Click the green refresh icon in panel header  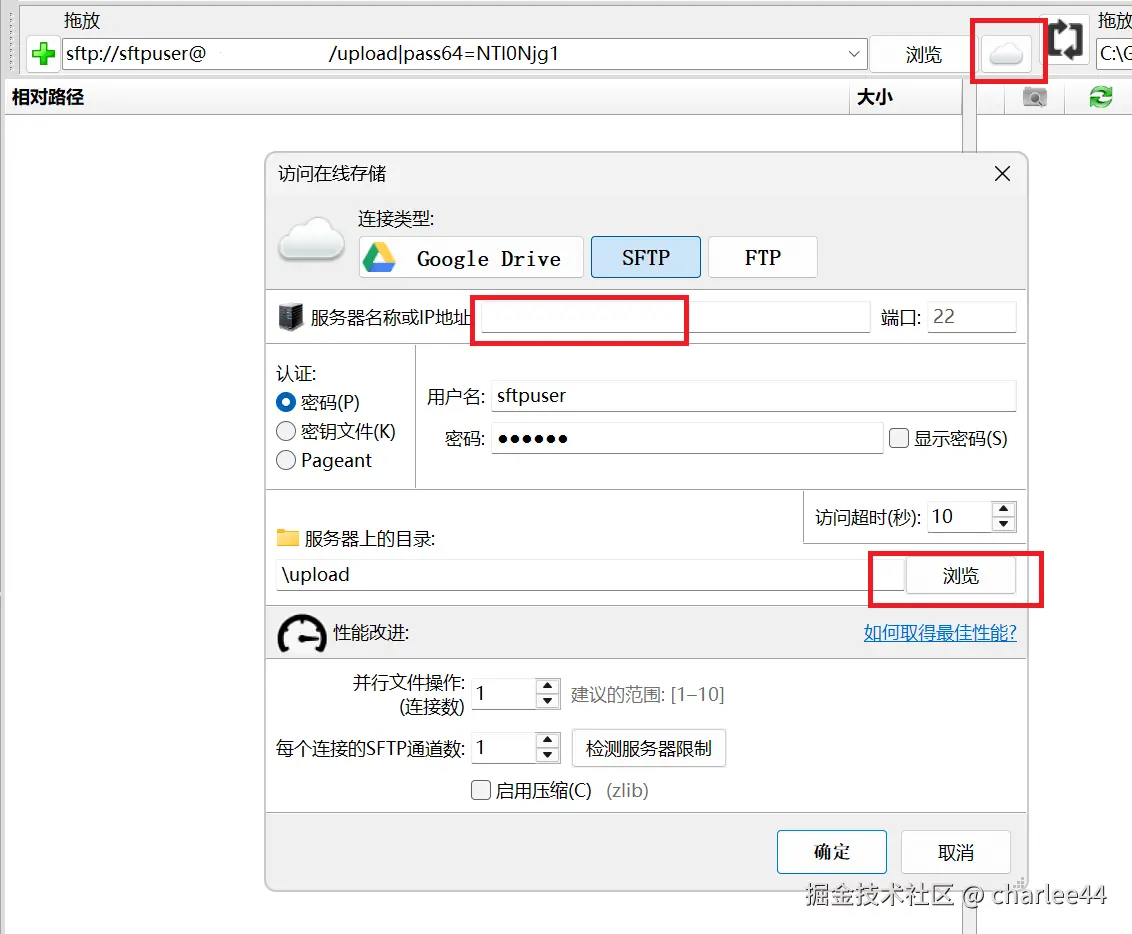(x=1100, y=97)
